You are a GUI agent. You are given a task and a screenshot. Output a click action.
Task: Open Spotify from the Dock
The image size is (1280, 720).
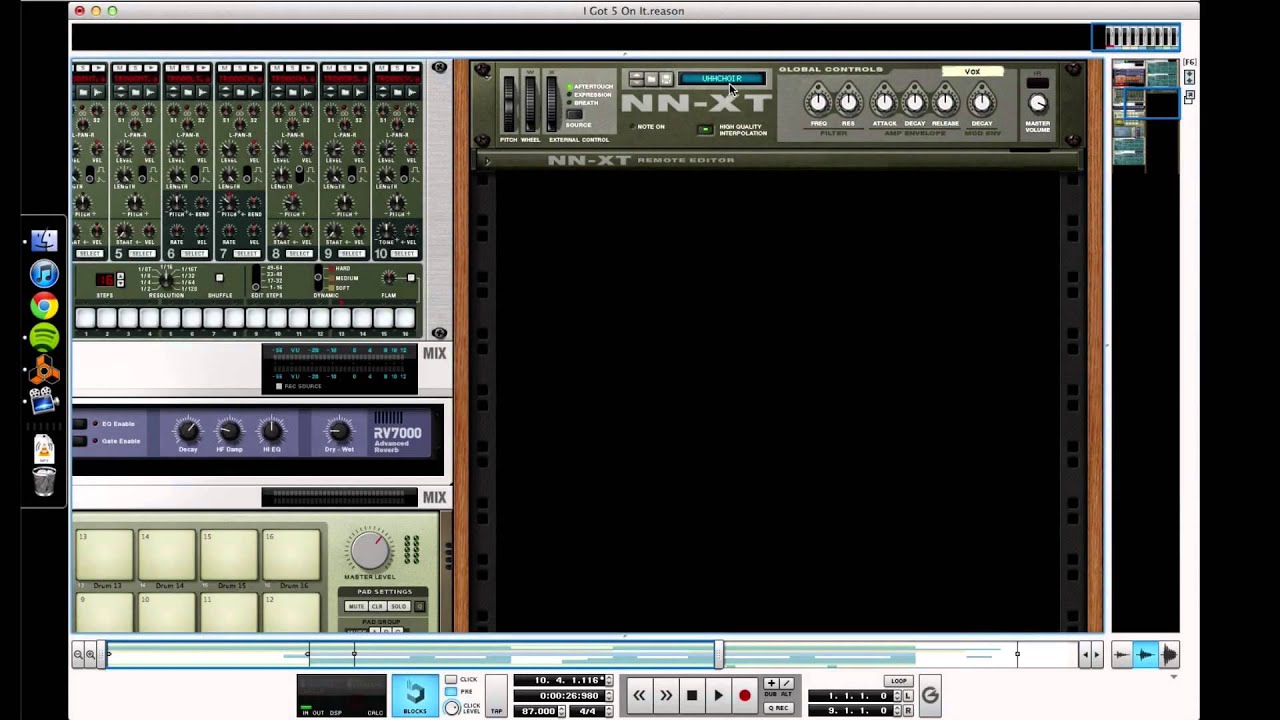pyautogui.click(x=44, y=338)
